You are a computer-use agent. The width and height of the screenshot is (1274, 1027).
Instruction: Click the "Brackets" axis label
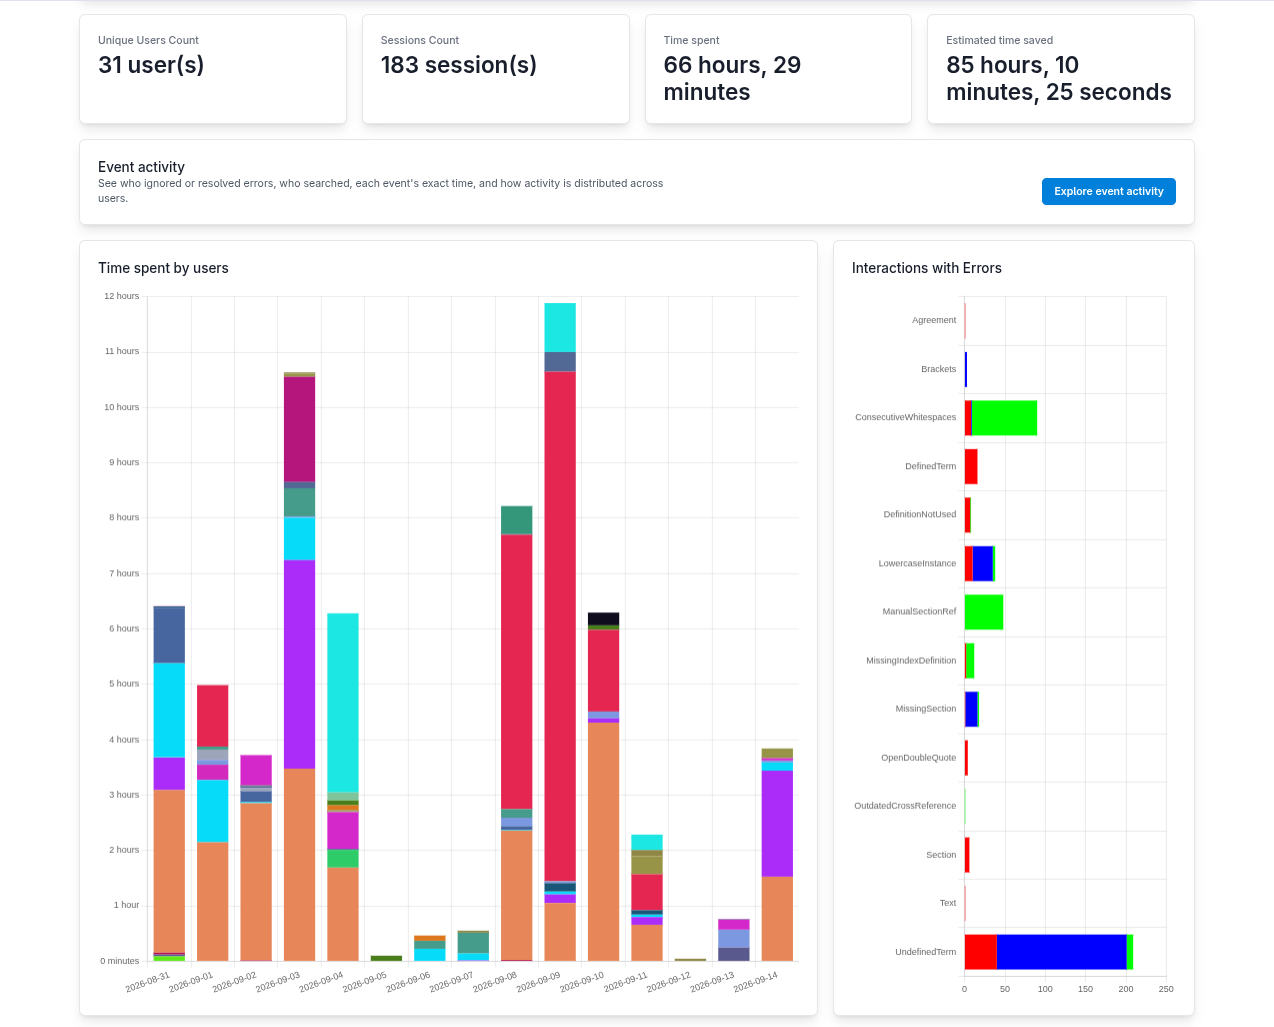coord(939,369)
